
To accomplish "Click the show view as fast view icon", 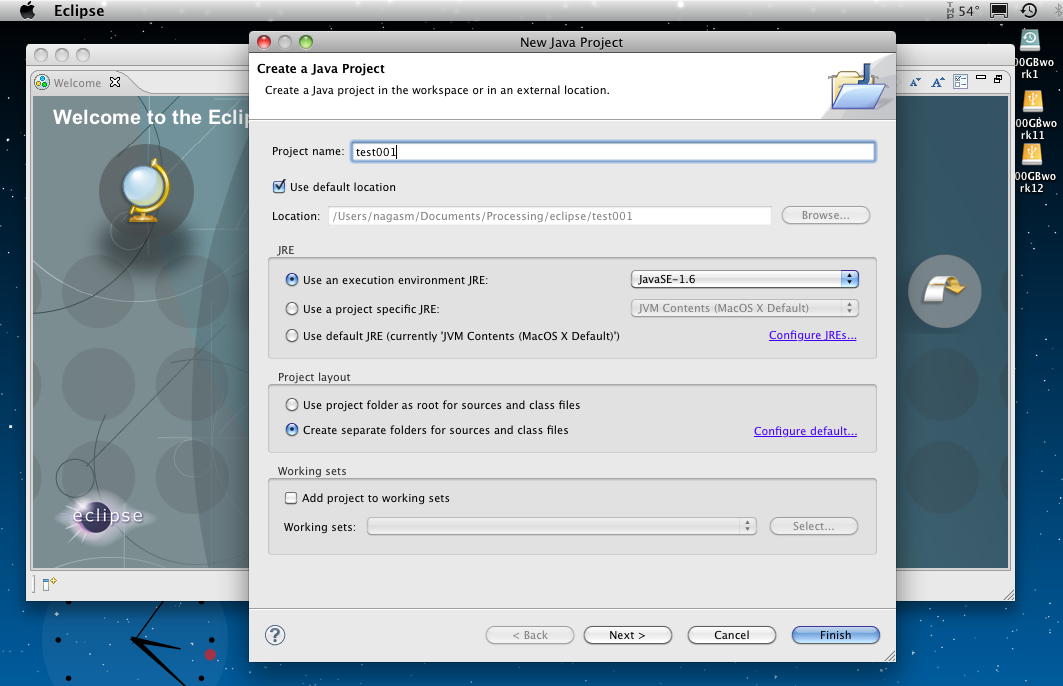I will point(49,583).
